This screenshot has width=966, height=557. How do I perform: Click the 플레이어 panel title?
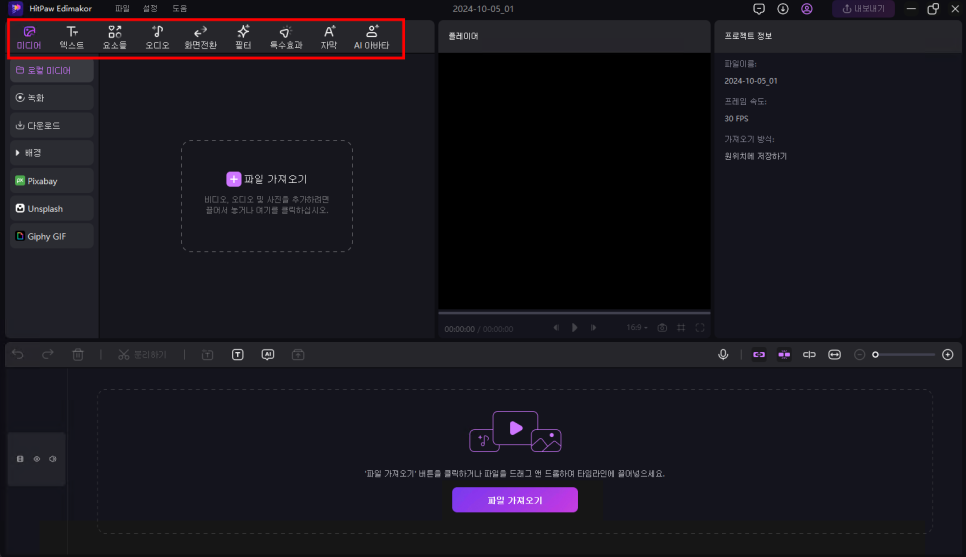click(463, 36)
